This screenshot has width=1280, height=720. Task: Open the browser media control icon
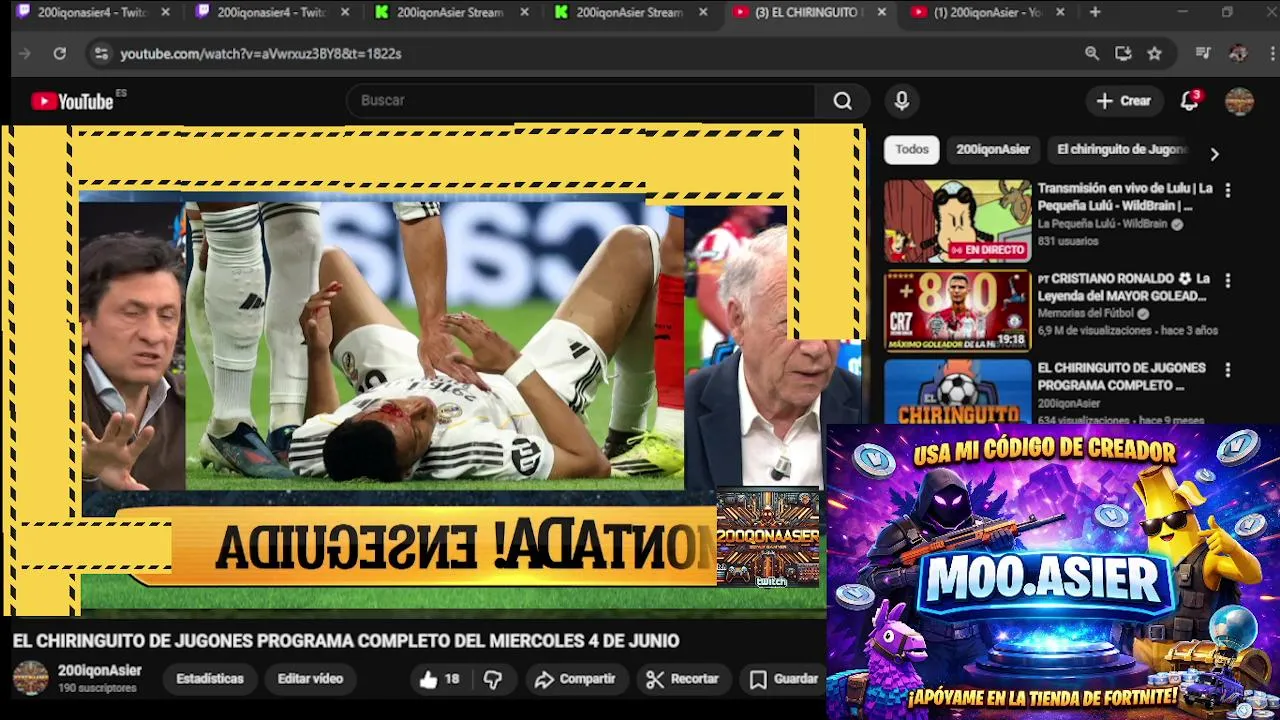click(x=1204, y=54)
